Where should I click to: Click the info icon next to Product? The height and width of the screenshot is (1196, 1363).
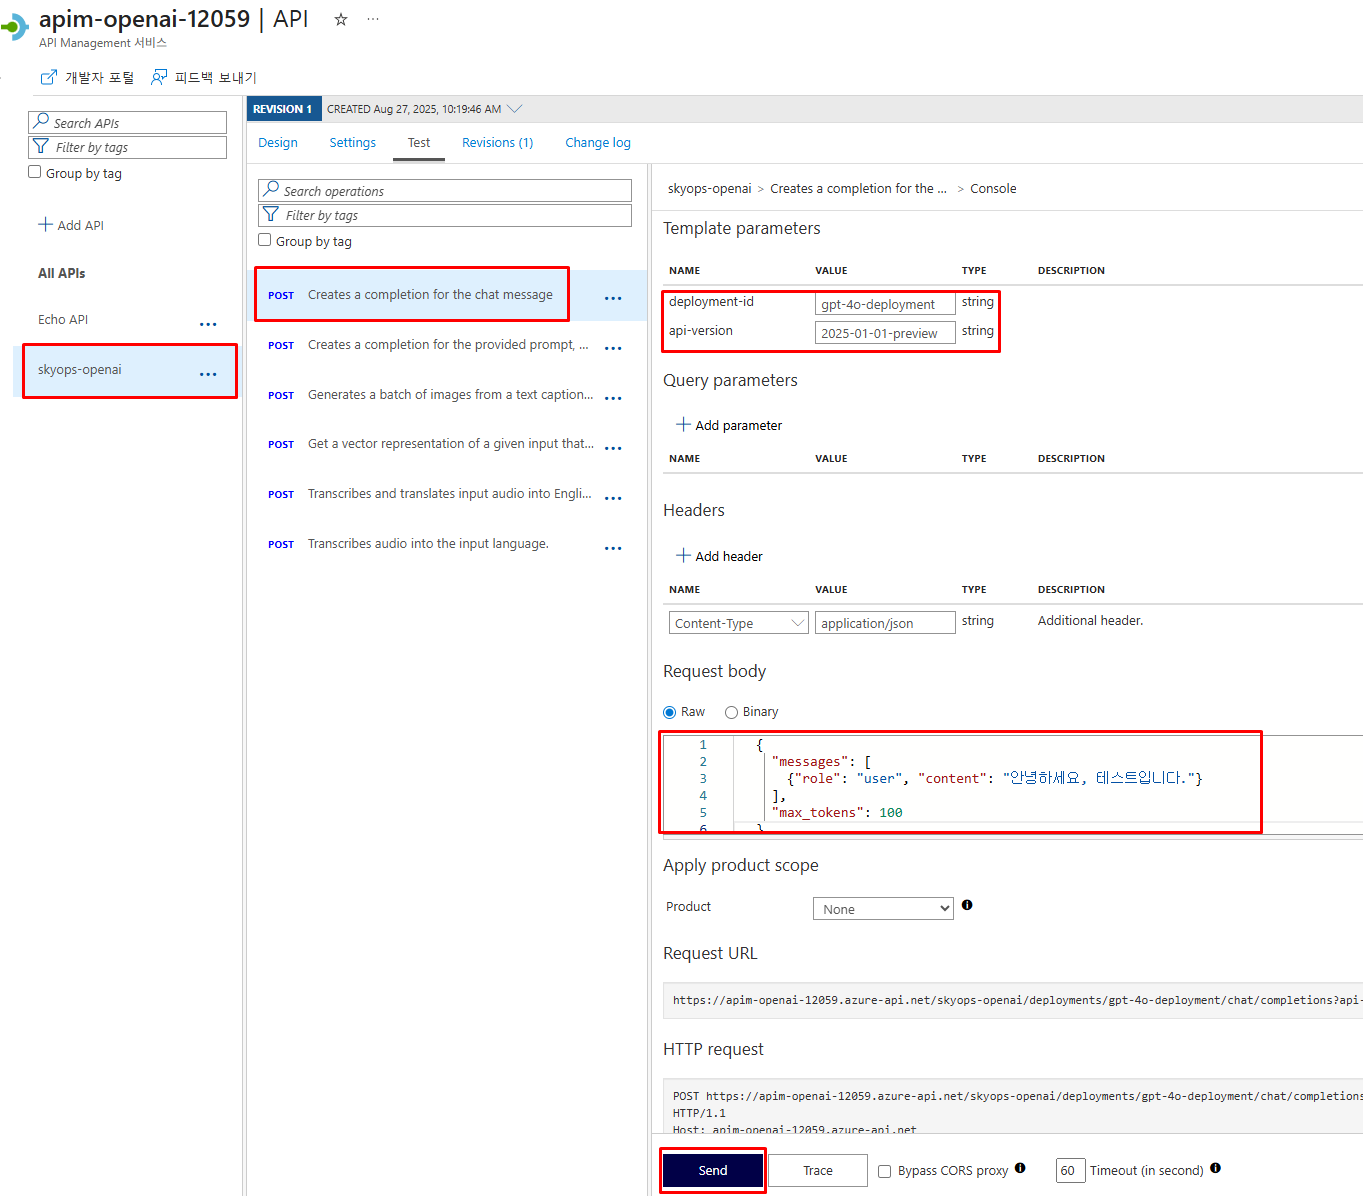tap(967, 905)
